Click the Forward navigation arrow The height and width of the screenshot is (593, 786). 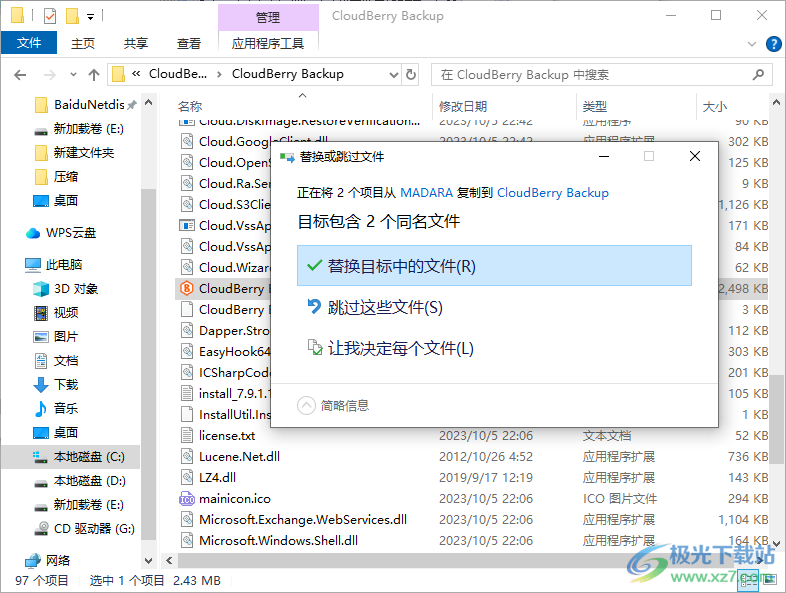click(x=50, y=75)
